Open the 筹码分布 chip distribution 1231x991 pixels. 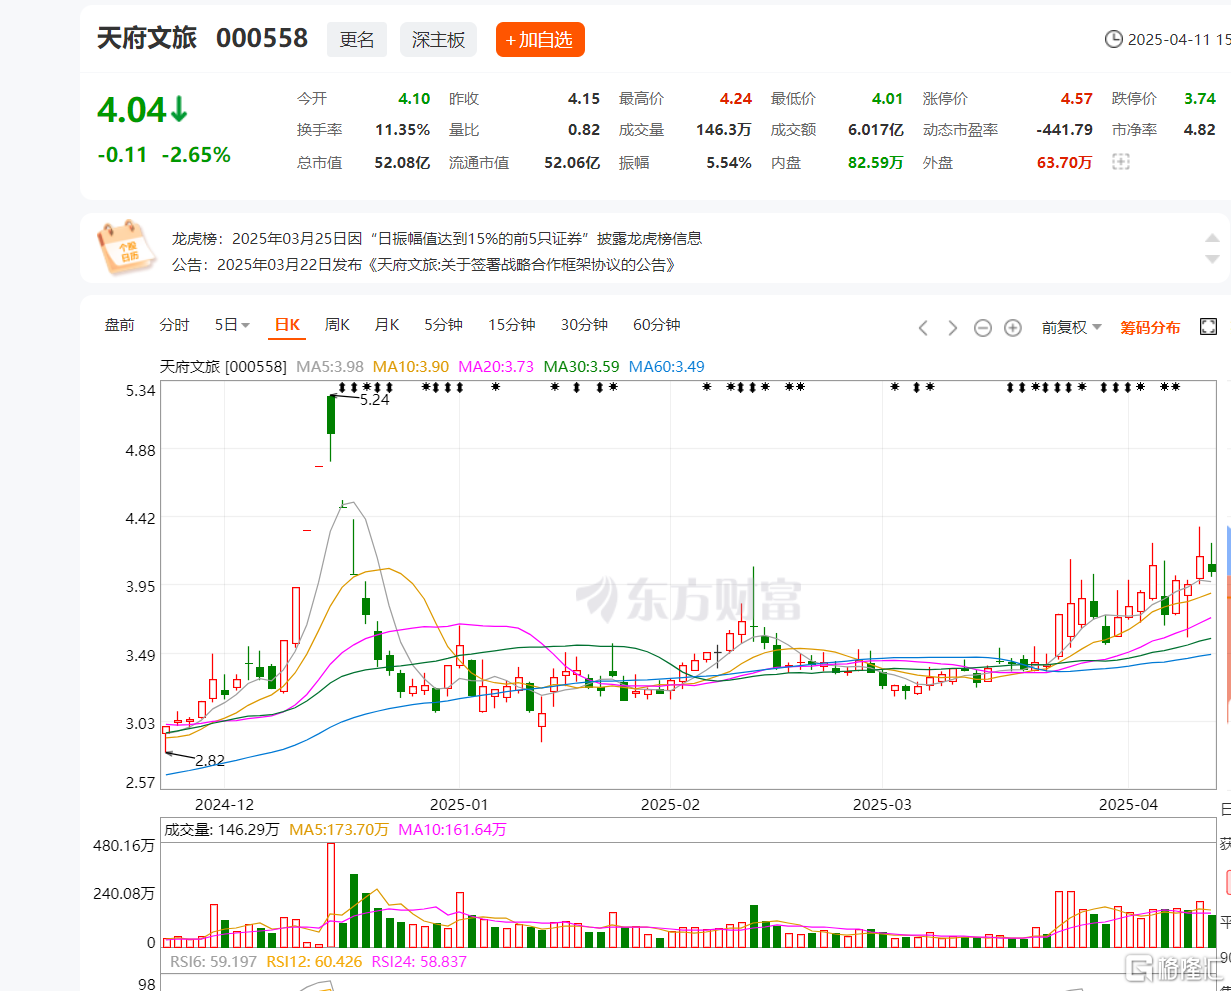click(1150, 327)
